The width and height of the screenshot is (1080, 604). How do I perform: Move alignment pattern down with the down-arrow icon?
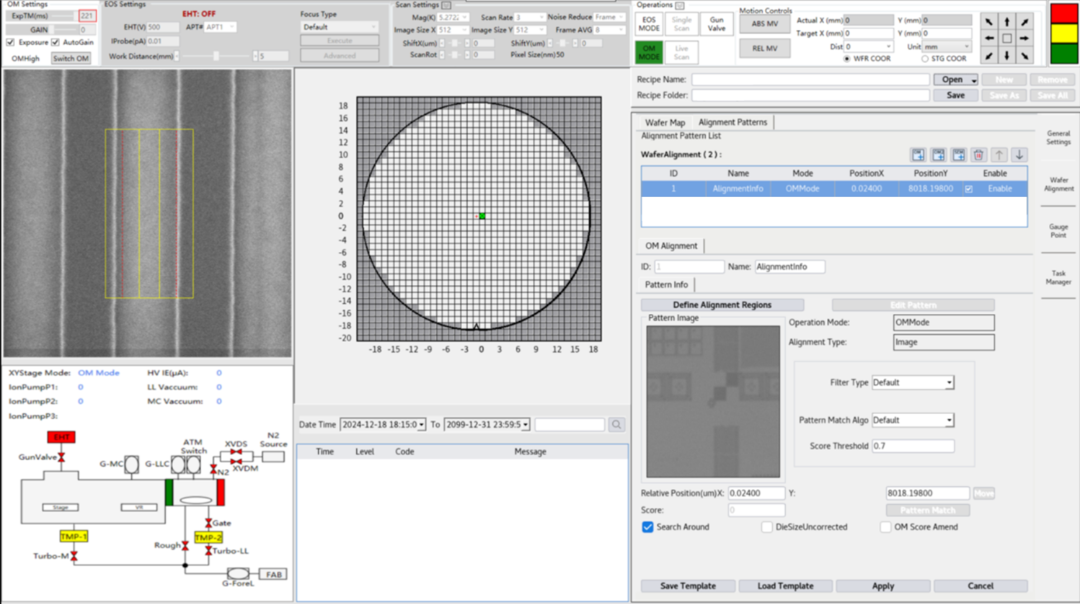1019,154
